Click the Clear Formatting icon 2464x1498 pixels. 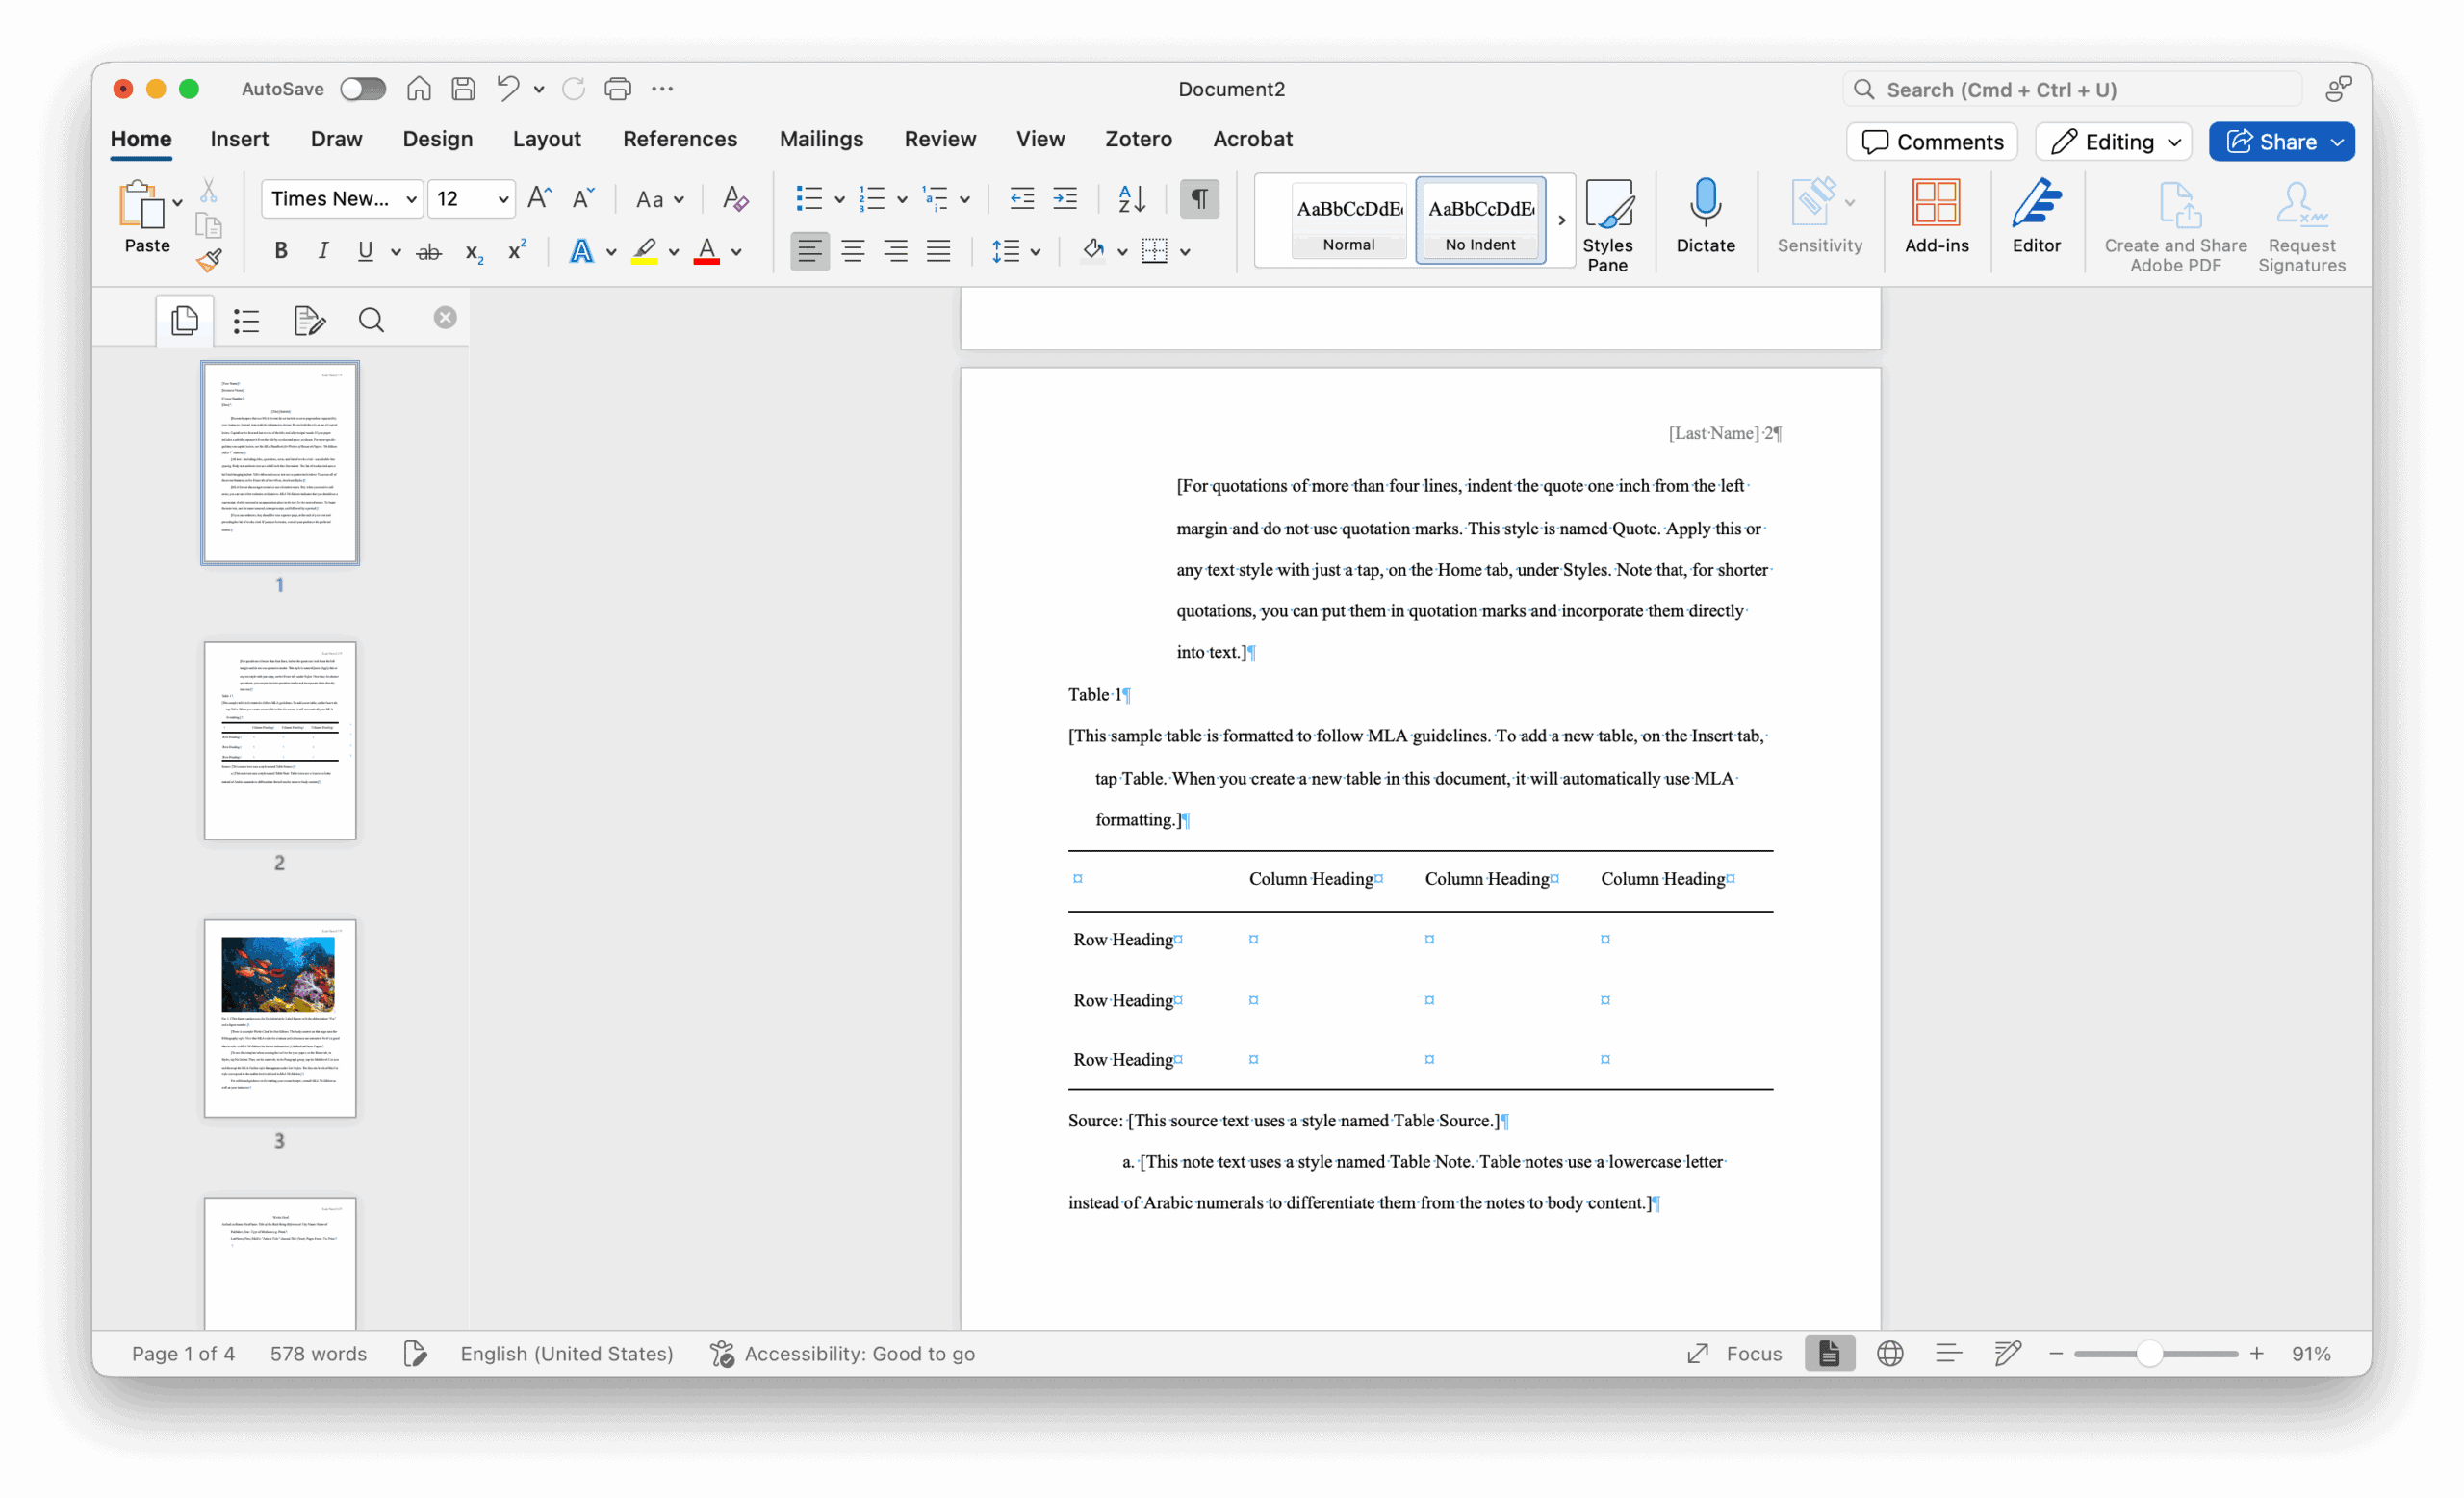pos(735,198)
